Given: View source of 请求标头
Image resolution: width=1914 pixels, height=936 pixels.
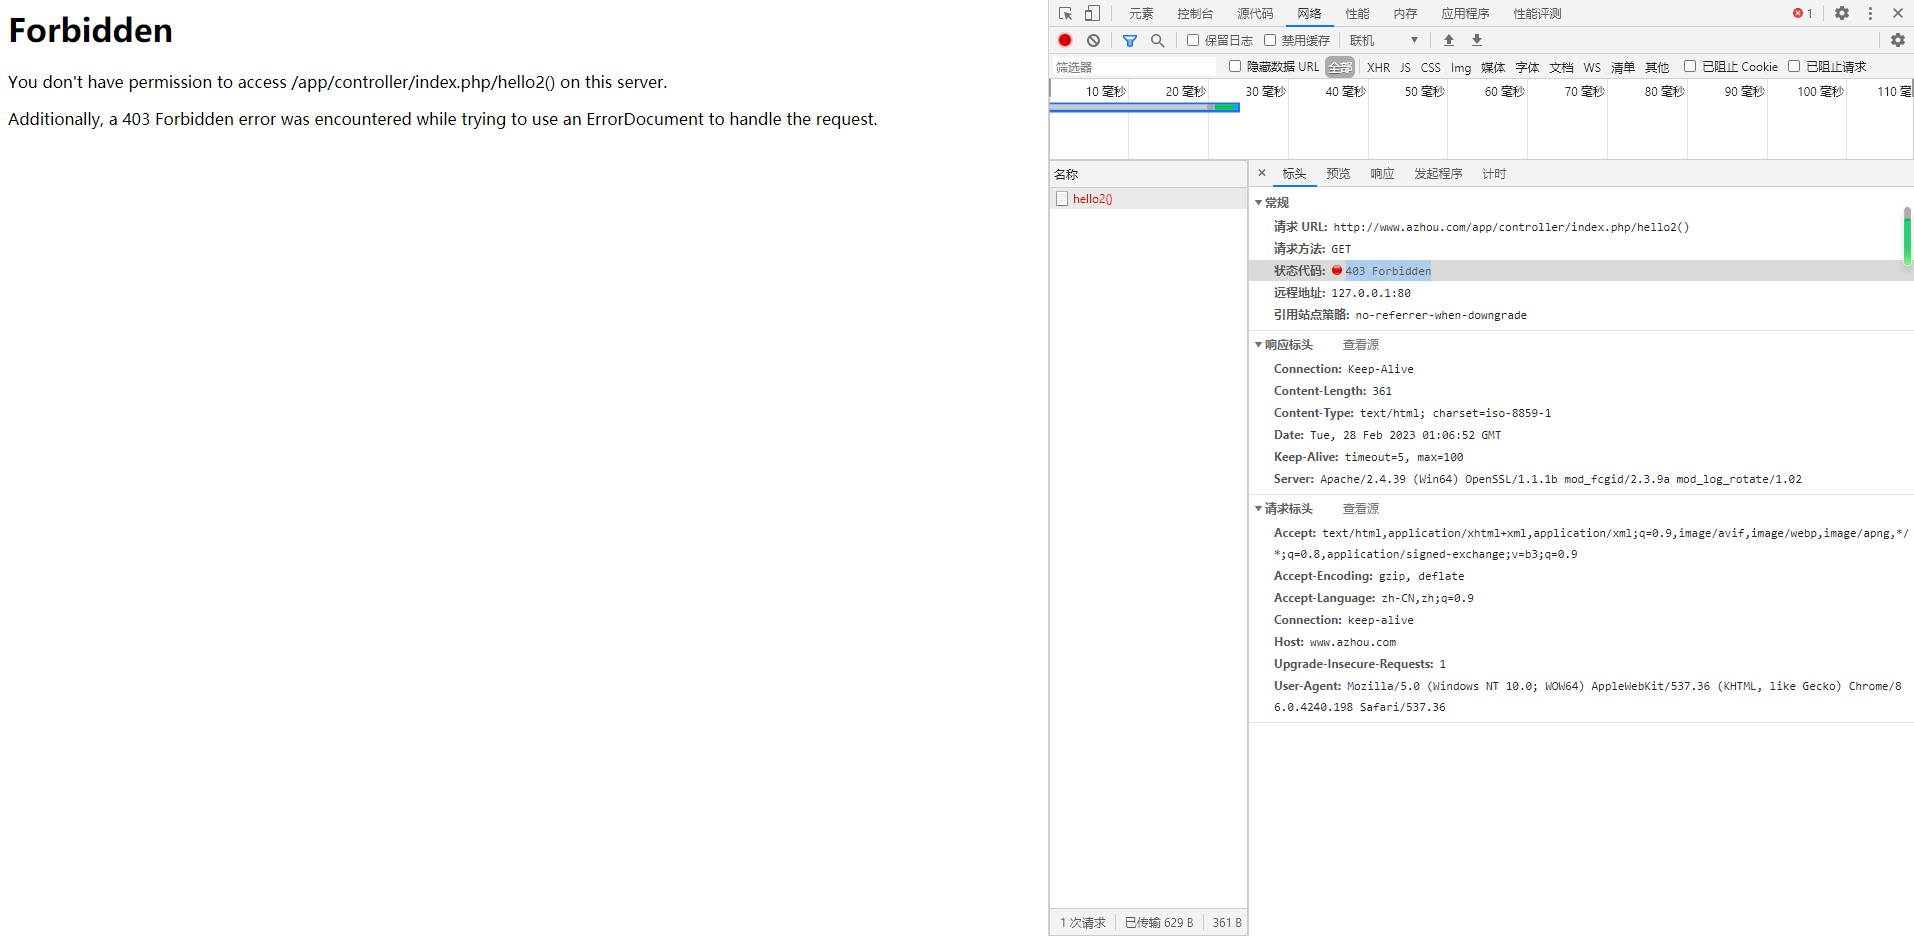Looking at the screenshot, I should coord(1360,509).
